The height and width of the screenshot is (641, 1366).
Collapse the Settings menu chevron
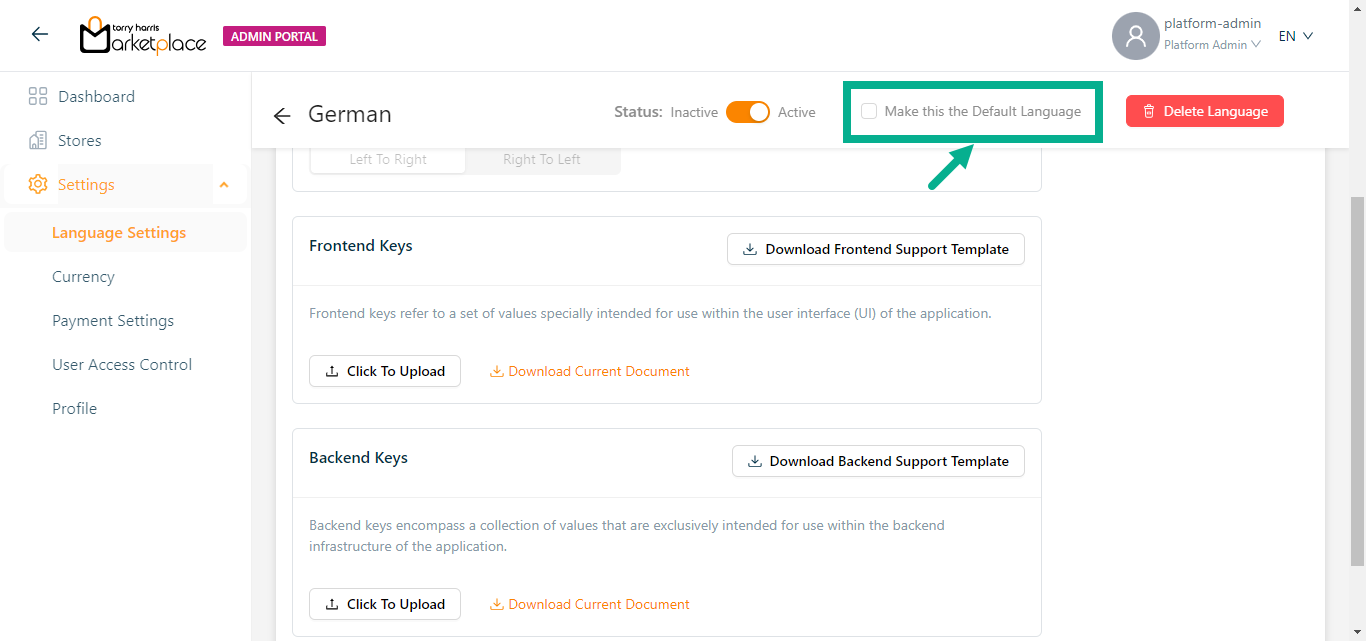click(224, 185)
